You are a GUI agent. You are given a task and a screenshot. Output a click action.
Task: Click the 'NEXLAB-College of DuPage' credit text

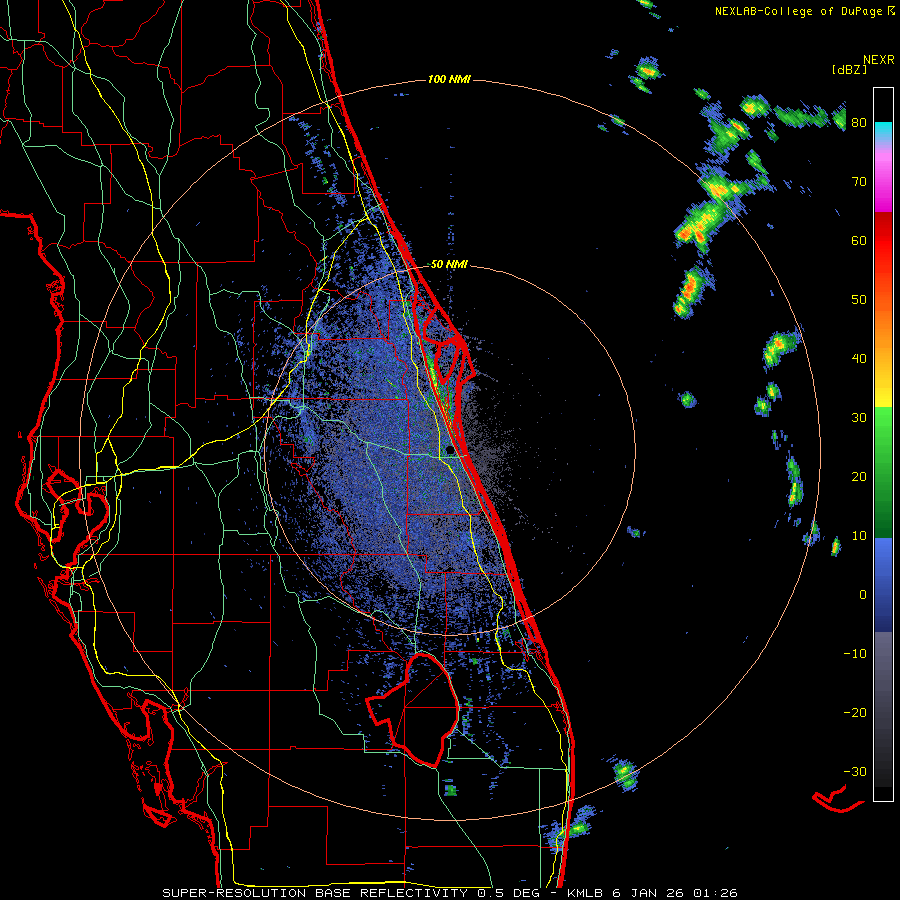click(798, 11)
